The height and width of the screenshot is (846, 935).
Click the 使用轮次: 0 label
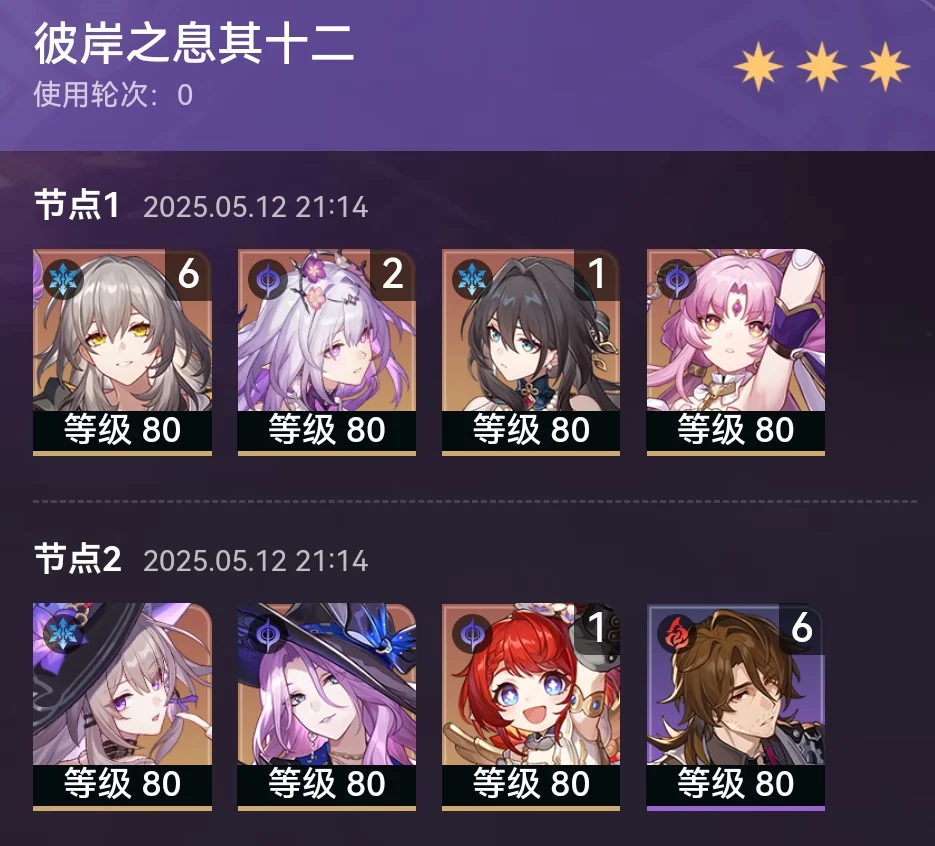click(x=113, y=95)
